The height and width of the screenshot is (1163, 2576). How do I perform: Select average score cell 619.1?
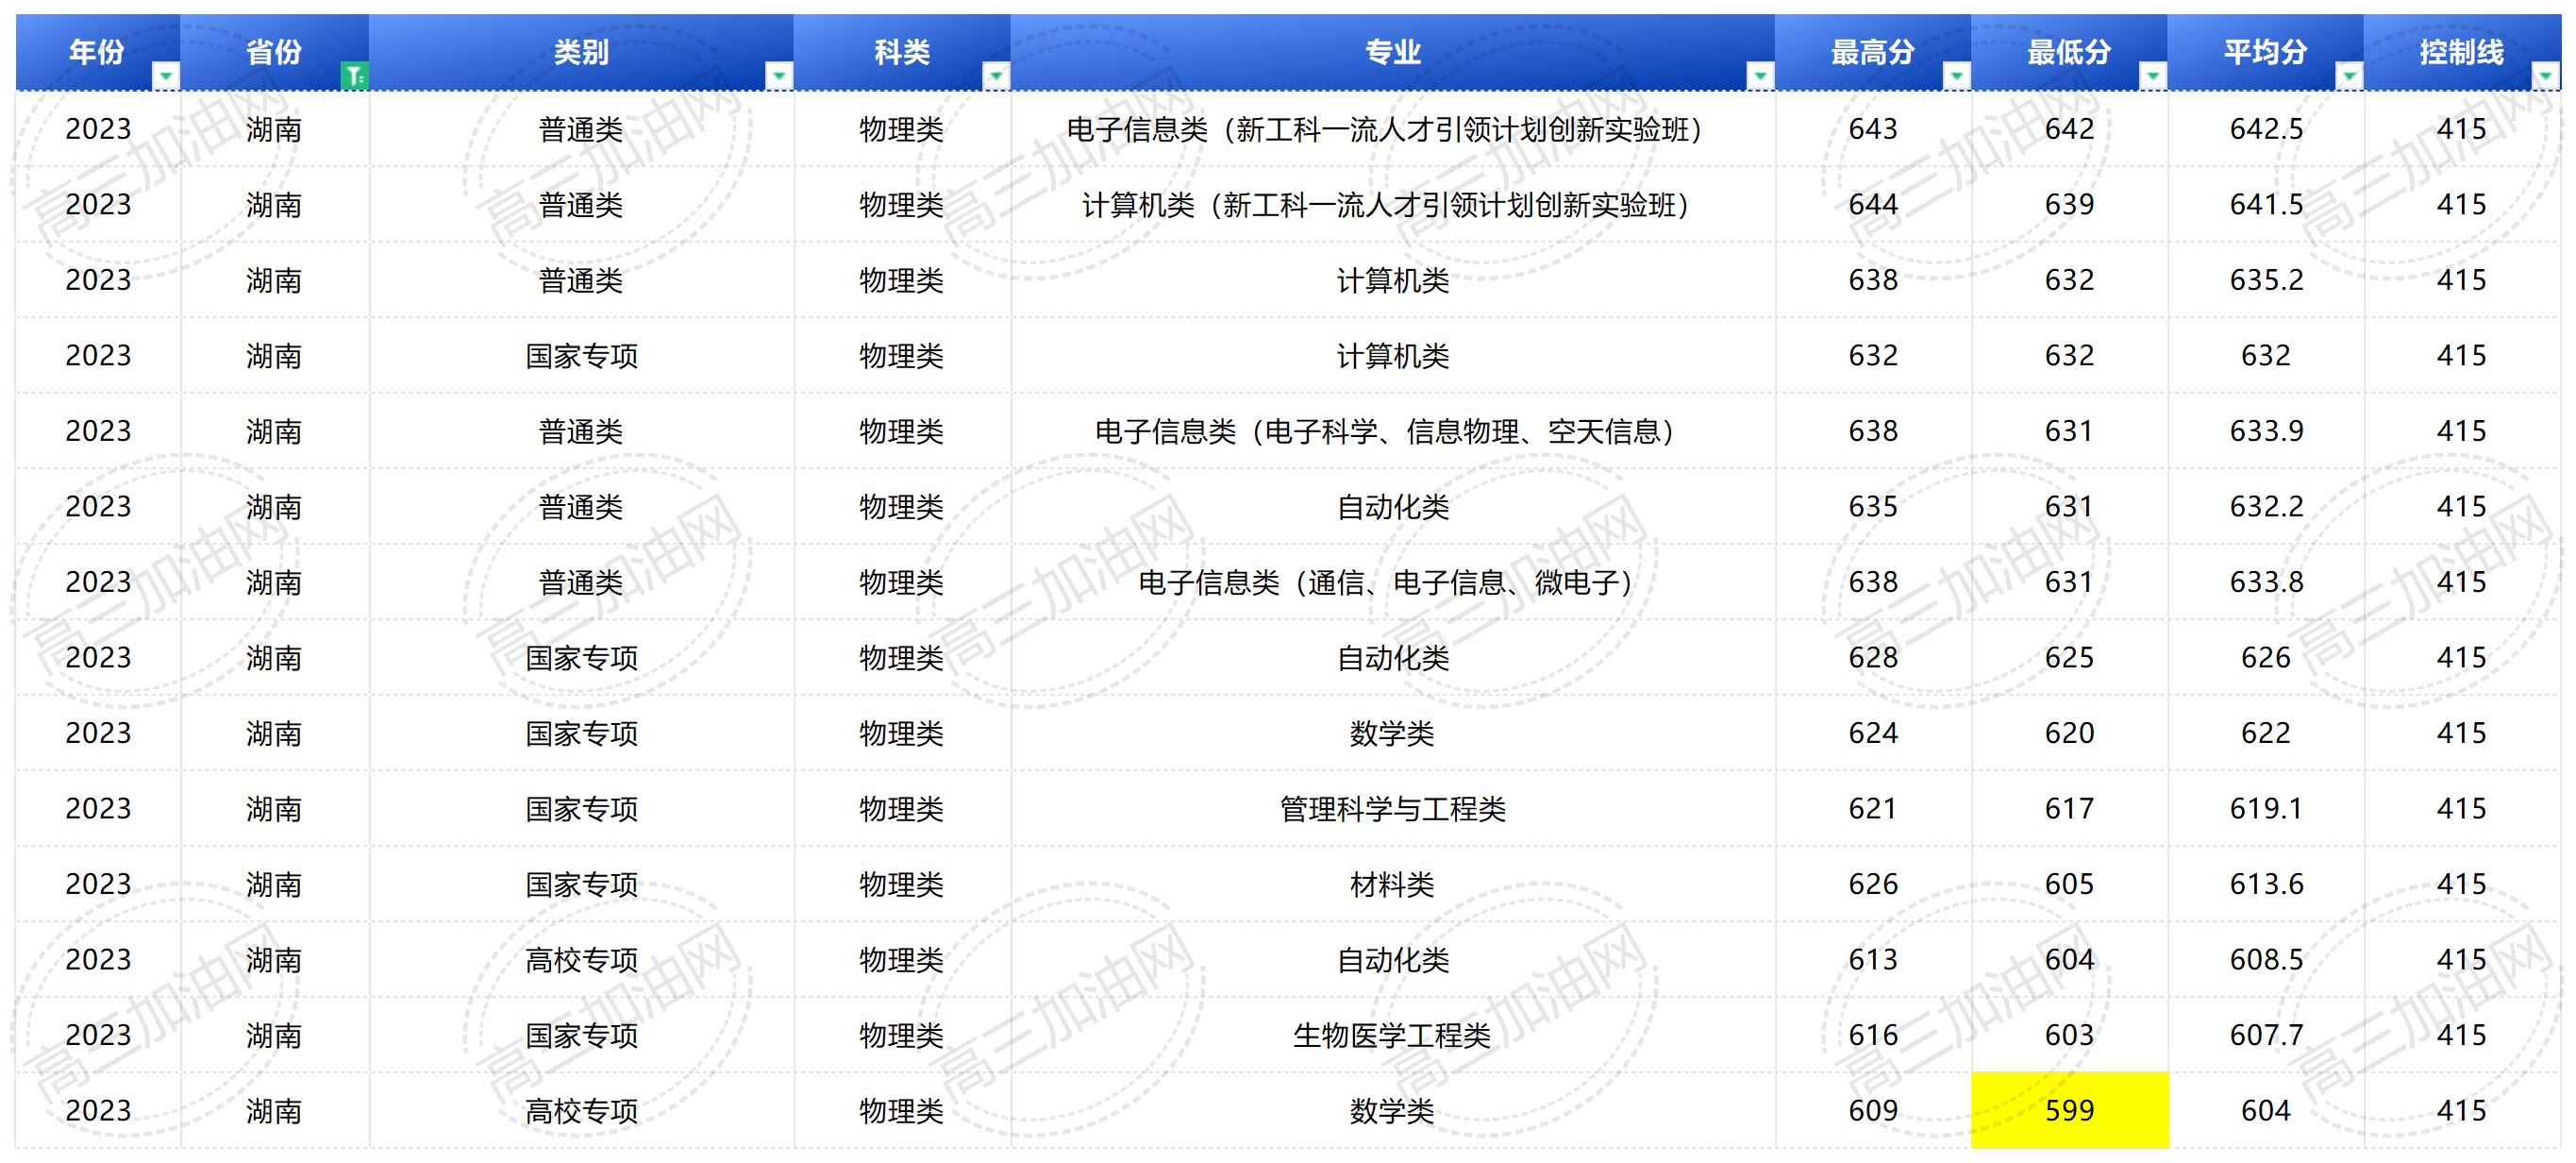[x=2265, y=808]
